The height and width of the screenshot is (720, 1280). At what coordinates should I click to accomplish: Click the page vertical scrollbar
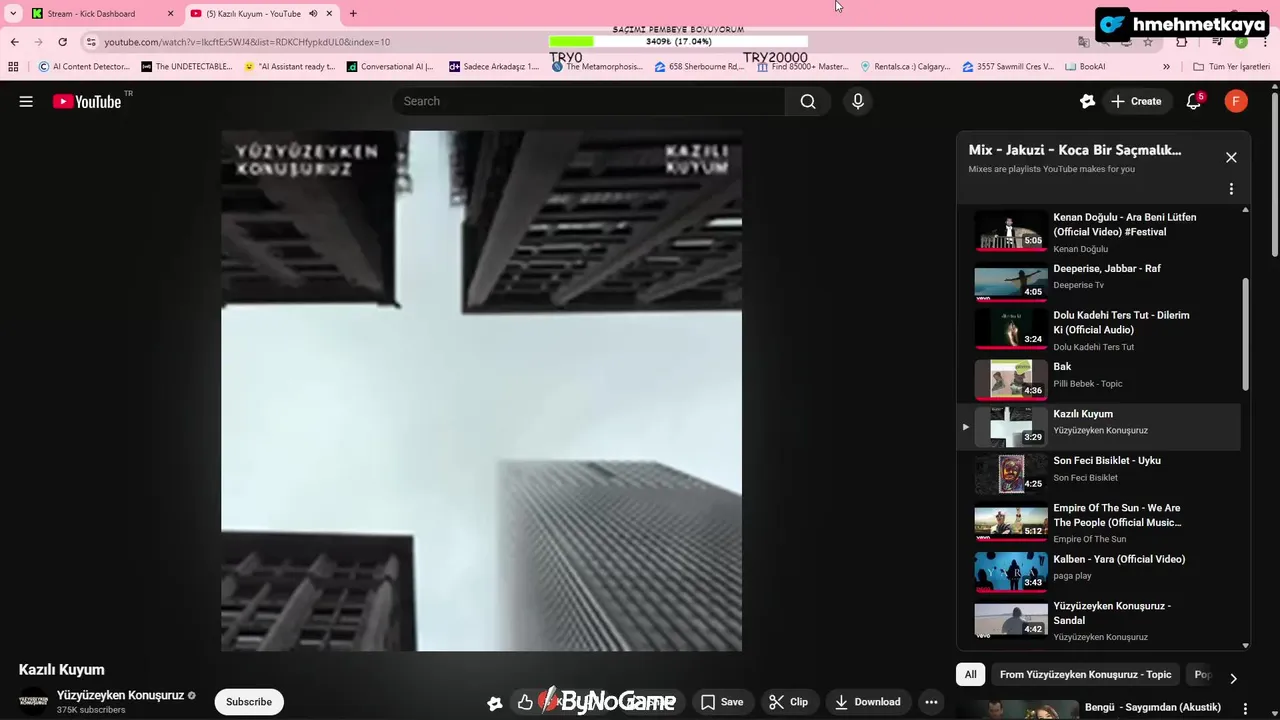1274,176
